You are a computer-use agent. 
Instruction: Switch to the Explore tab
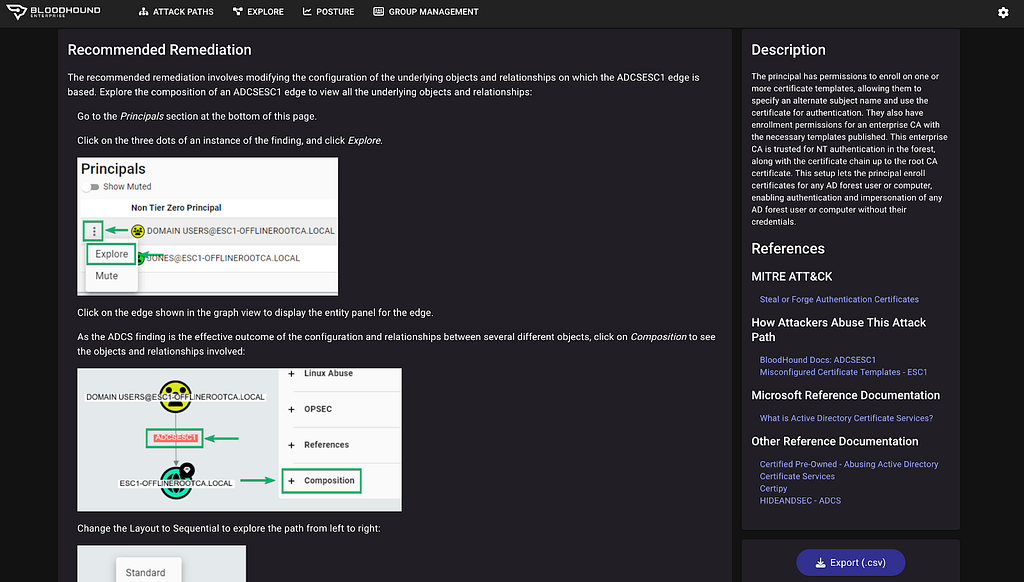click(x=259, y=12)
